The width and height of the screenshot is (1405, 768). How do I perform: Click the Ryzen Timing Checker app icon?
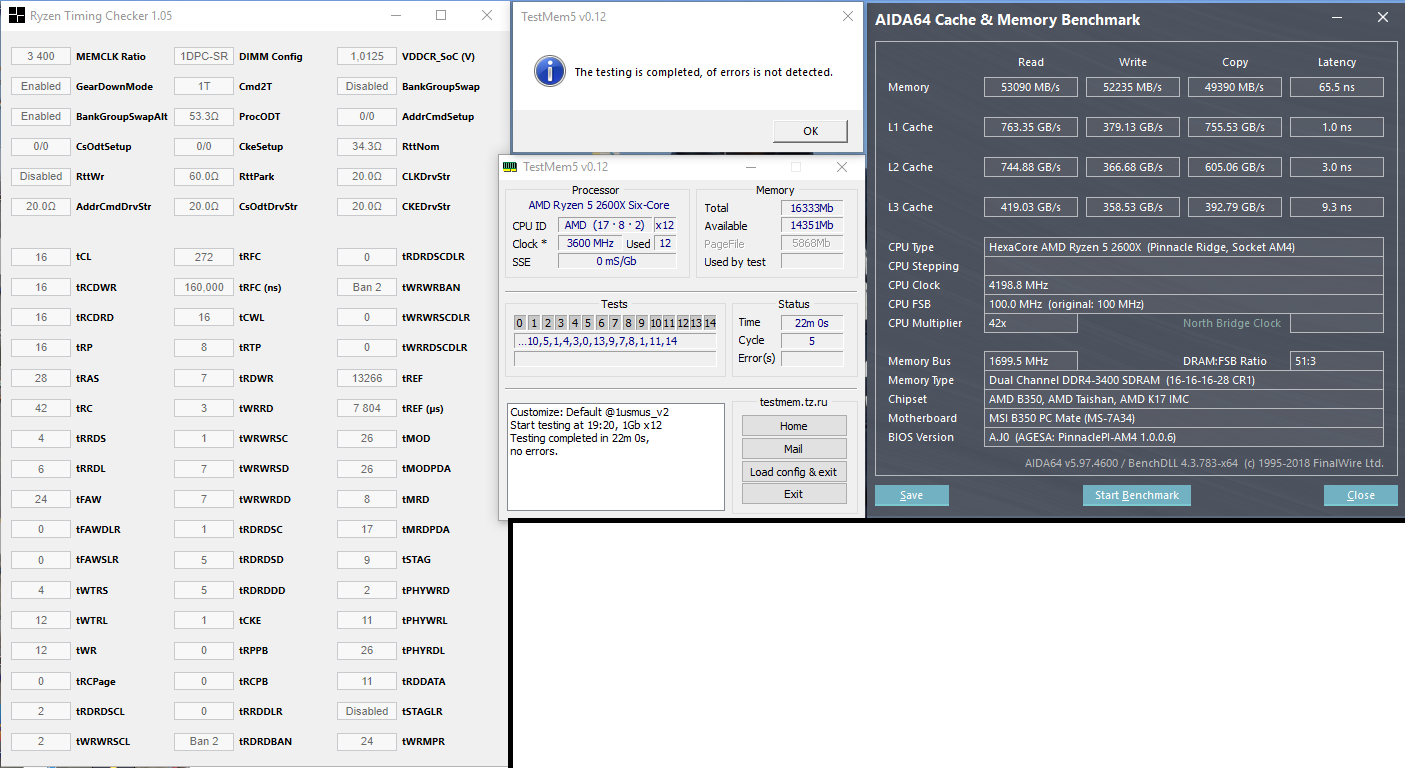coord(17,16)
